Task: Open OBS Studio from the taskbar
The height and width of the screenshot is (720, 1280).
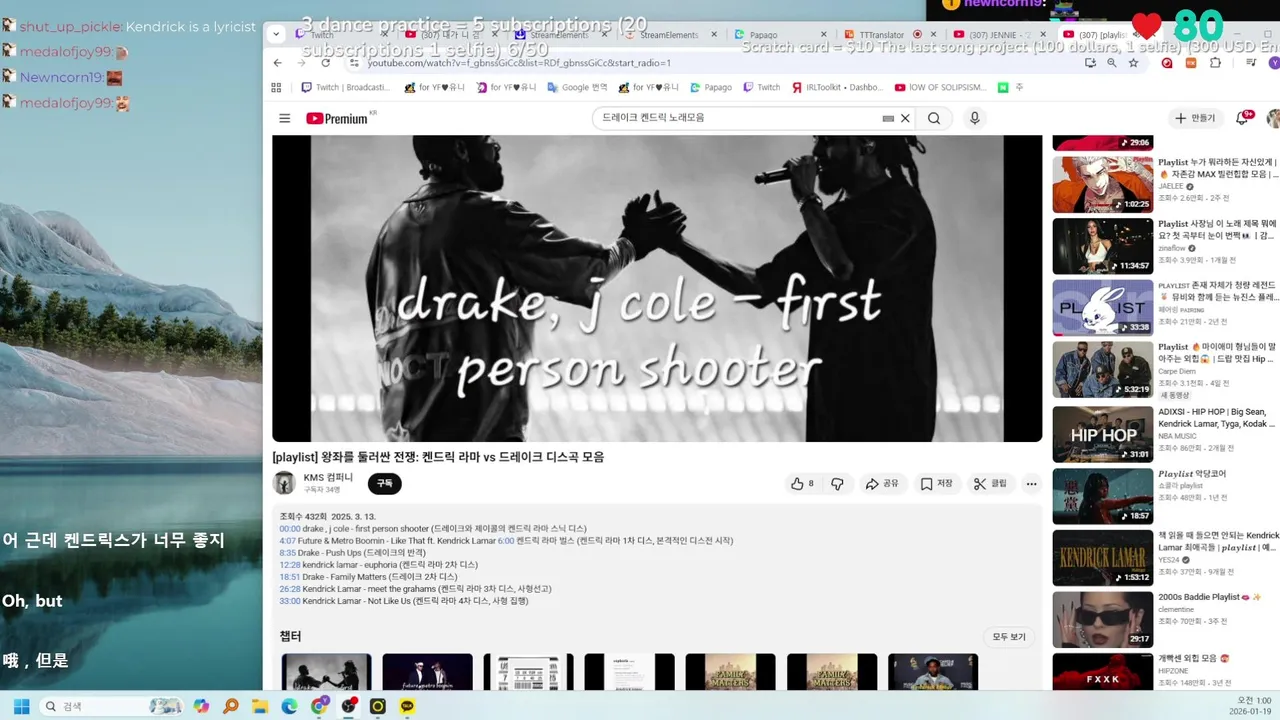Action: [x=349, y=706]
